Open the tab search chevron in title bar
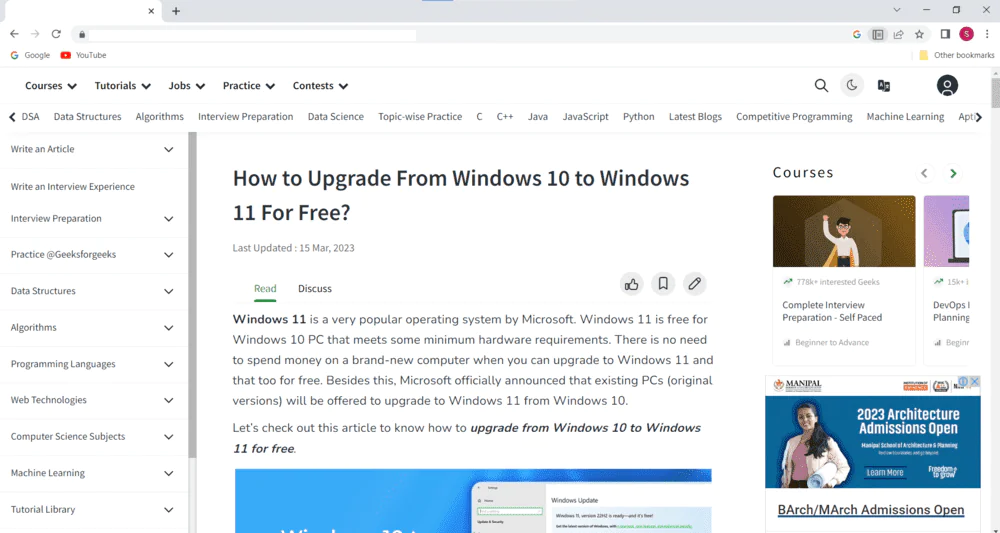Image resolution: width=1000 pixels, height=533 pixels. coord(897,10)
